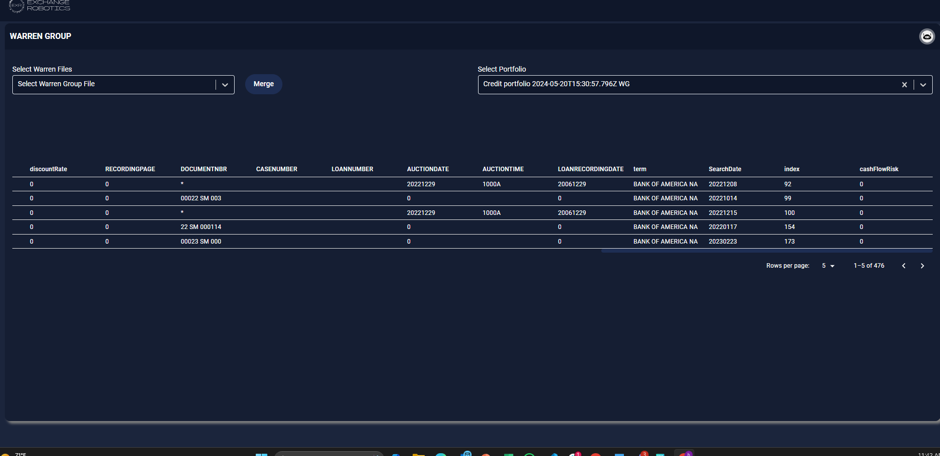Open the Select Portfolio dropdown chevron
The width and height of the screenshot is (941, 456).
(x=923, y=85)
